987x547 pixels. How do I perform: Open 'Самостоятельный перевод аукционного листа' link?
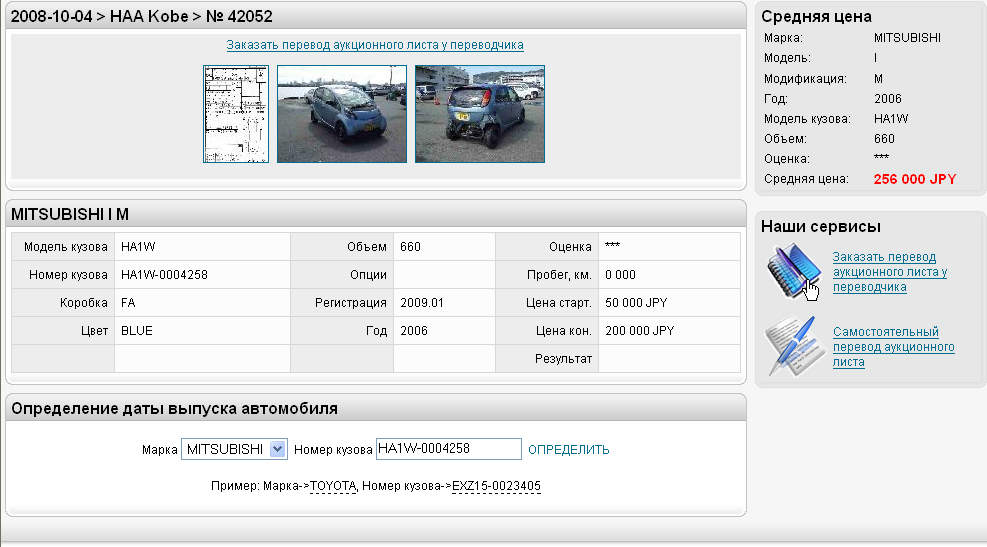(x=893, y=347)
